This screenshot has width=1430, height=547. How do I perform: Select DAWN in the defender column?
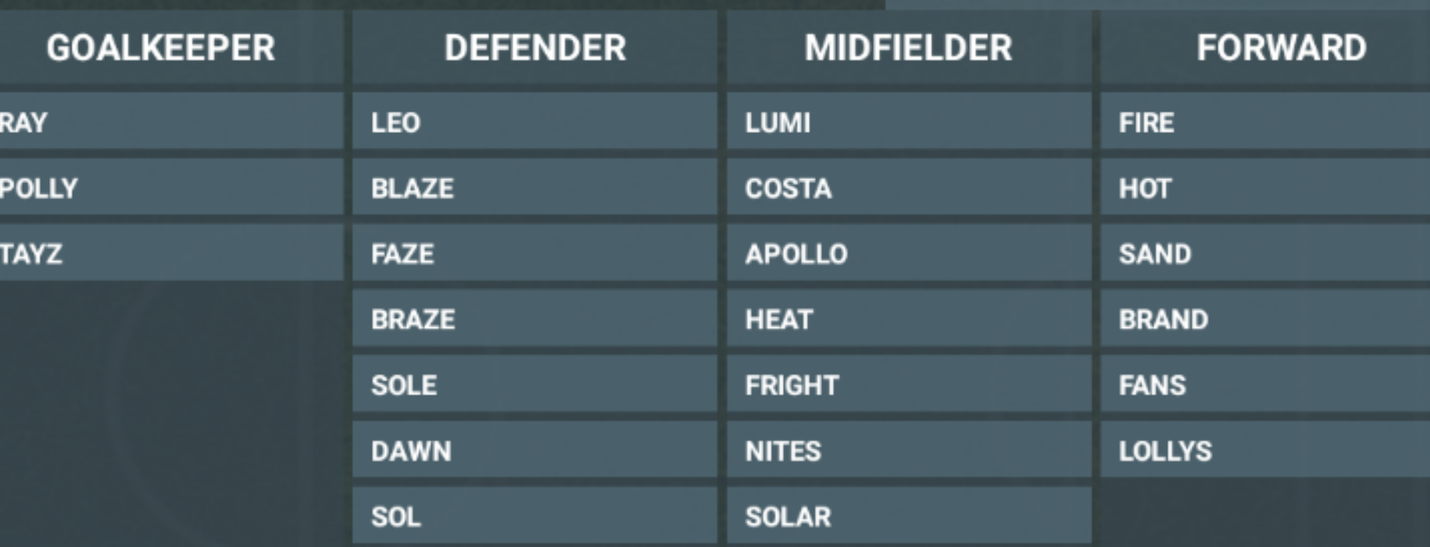tap(535, 450)
